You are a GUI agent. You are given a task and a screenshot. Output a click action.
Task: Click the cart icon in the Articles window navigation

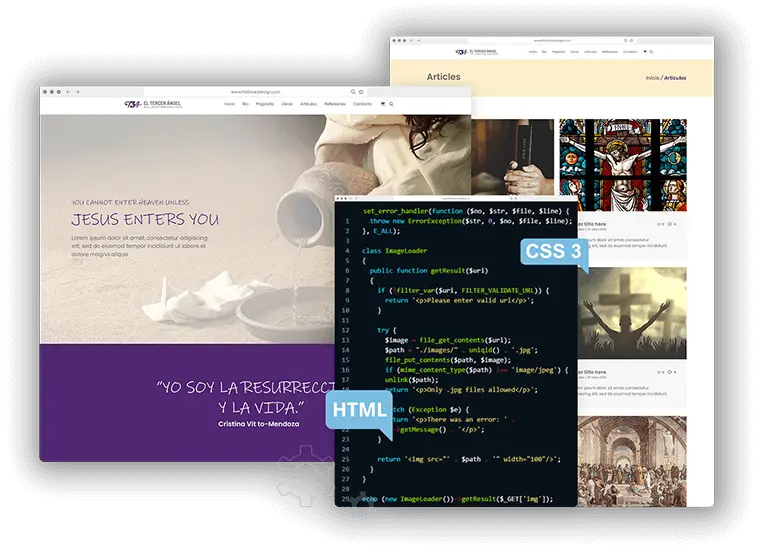point(645,51)
